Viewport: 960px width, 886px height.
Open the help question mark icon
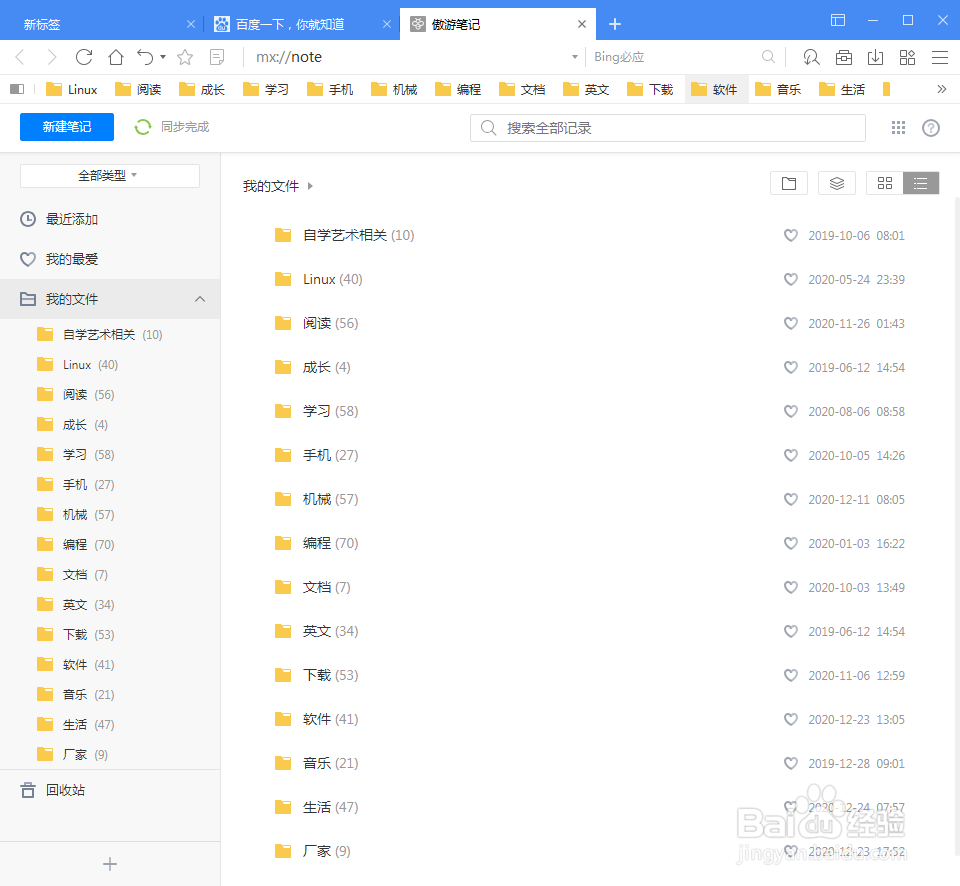point(931,127)
